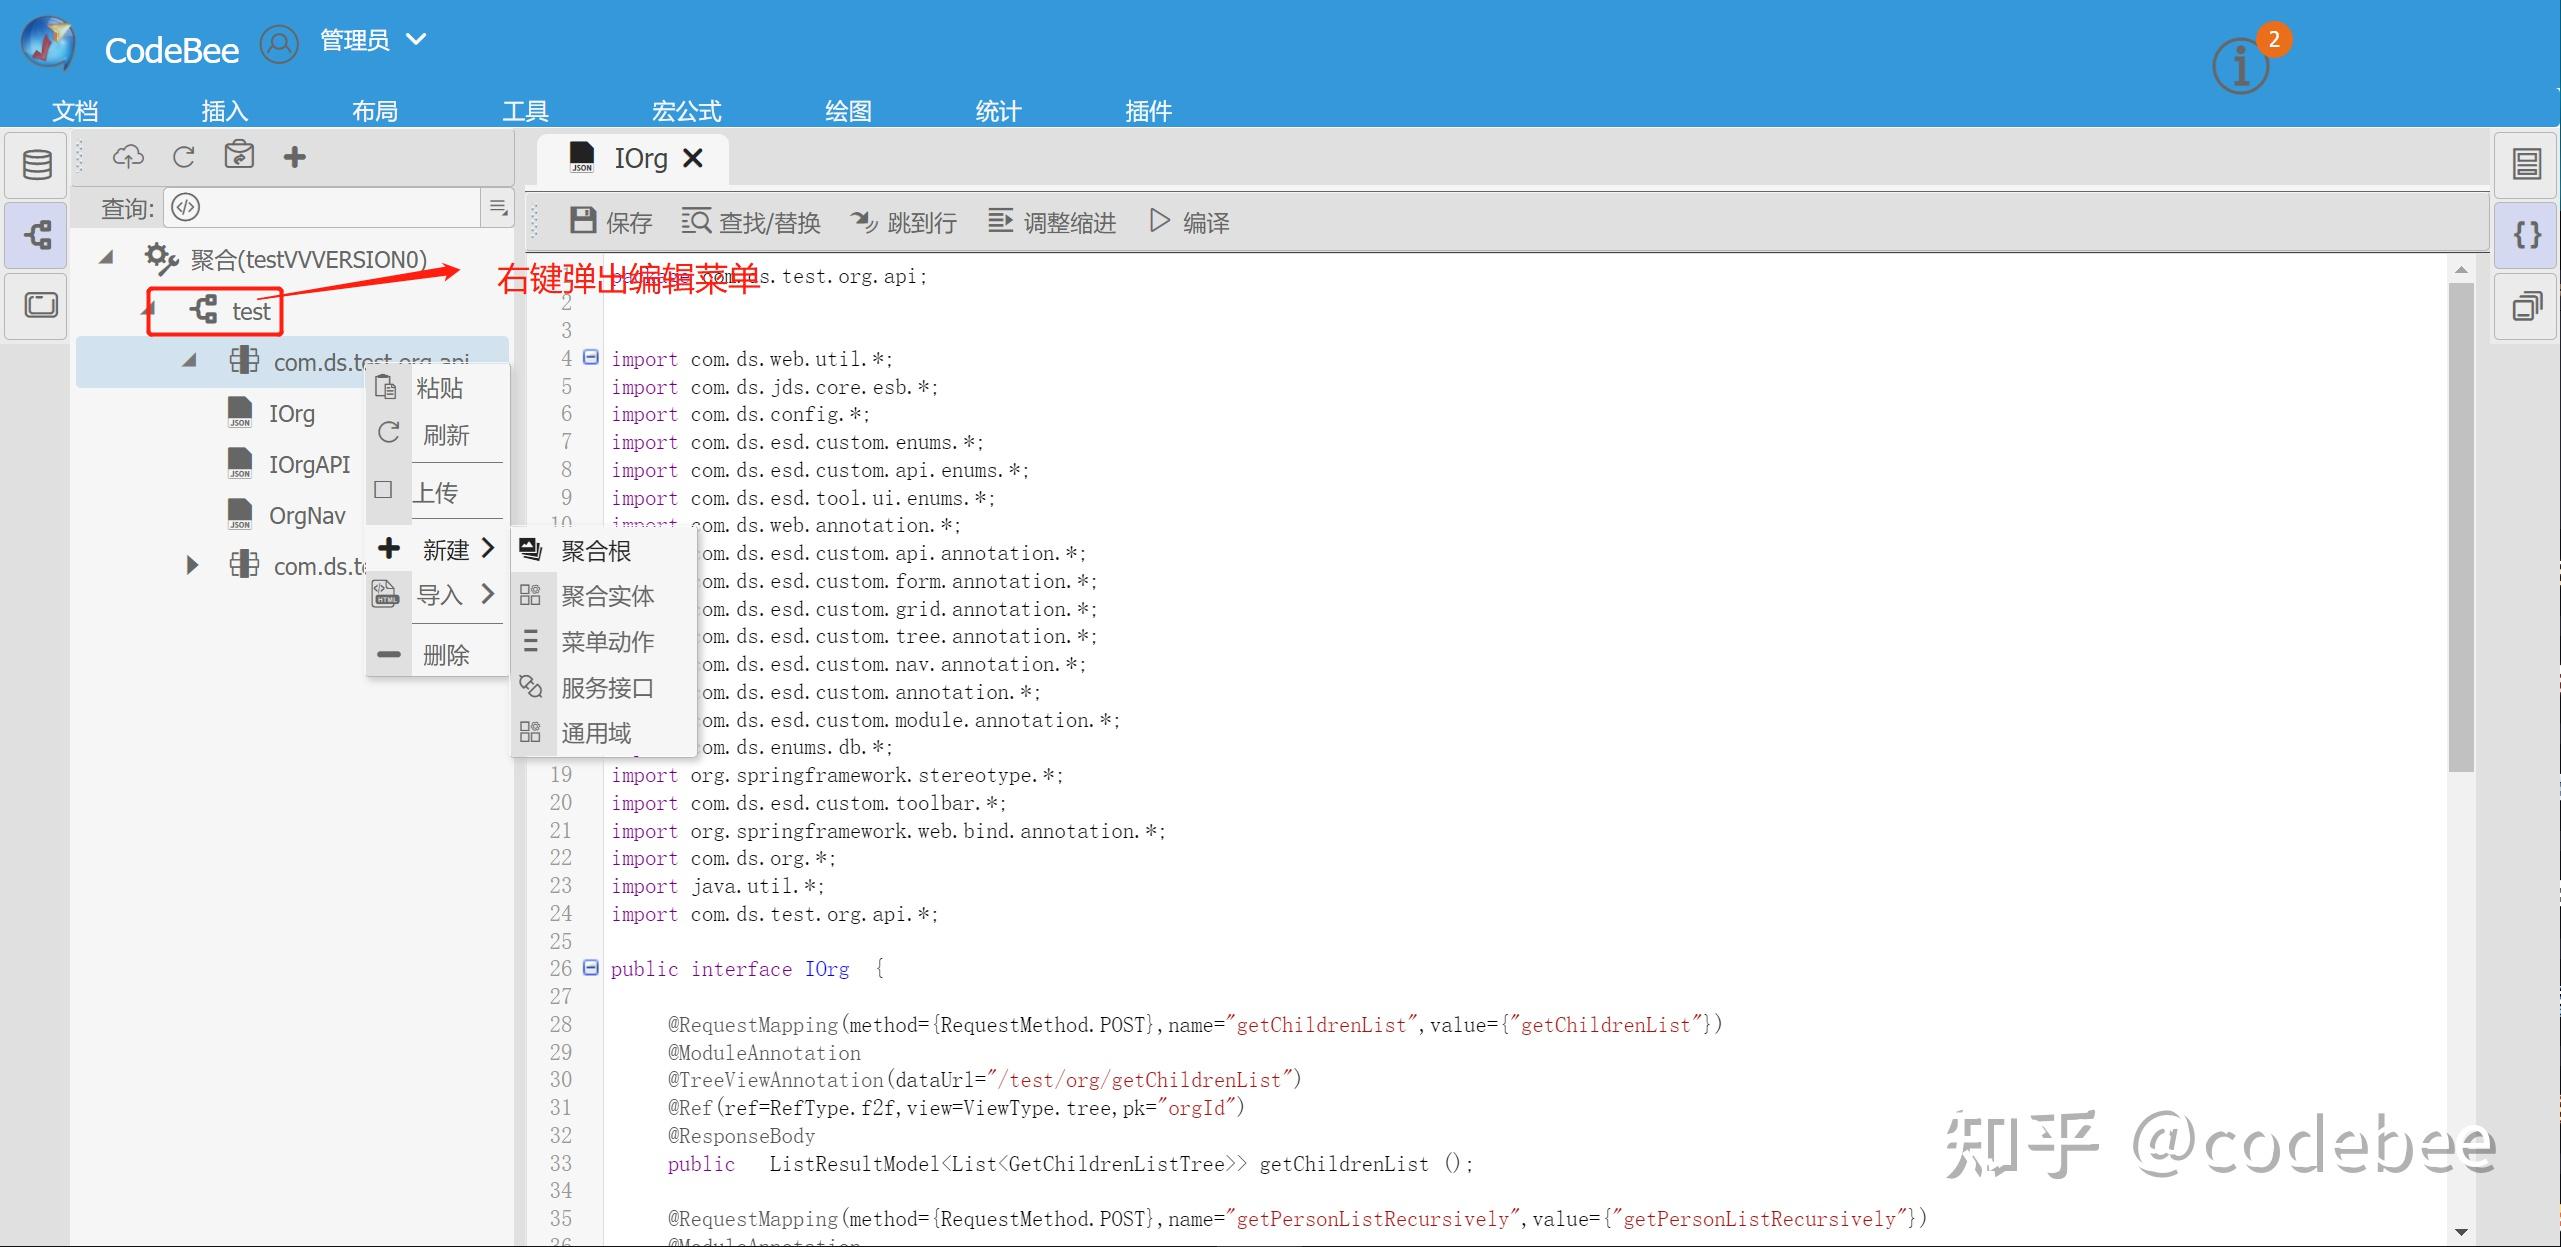Refresh the project tree with the refresh icon
The image size is (2561, 1247).
point(184,156)
